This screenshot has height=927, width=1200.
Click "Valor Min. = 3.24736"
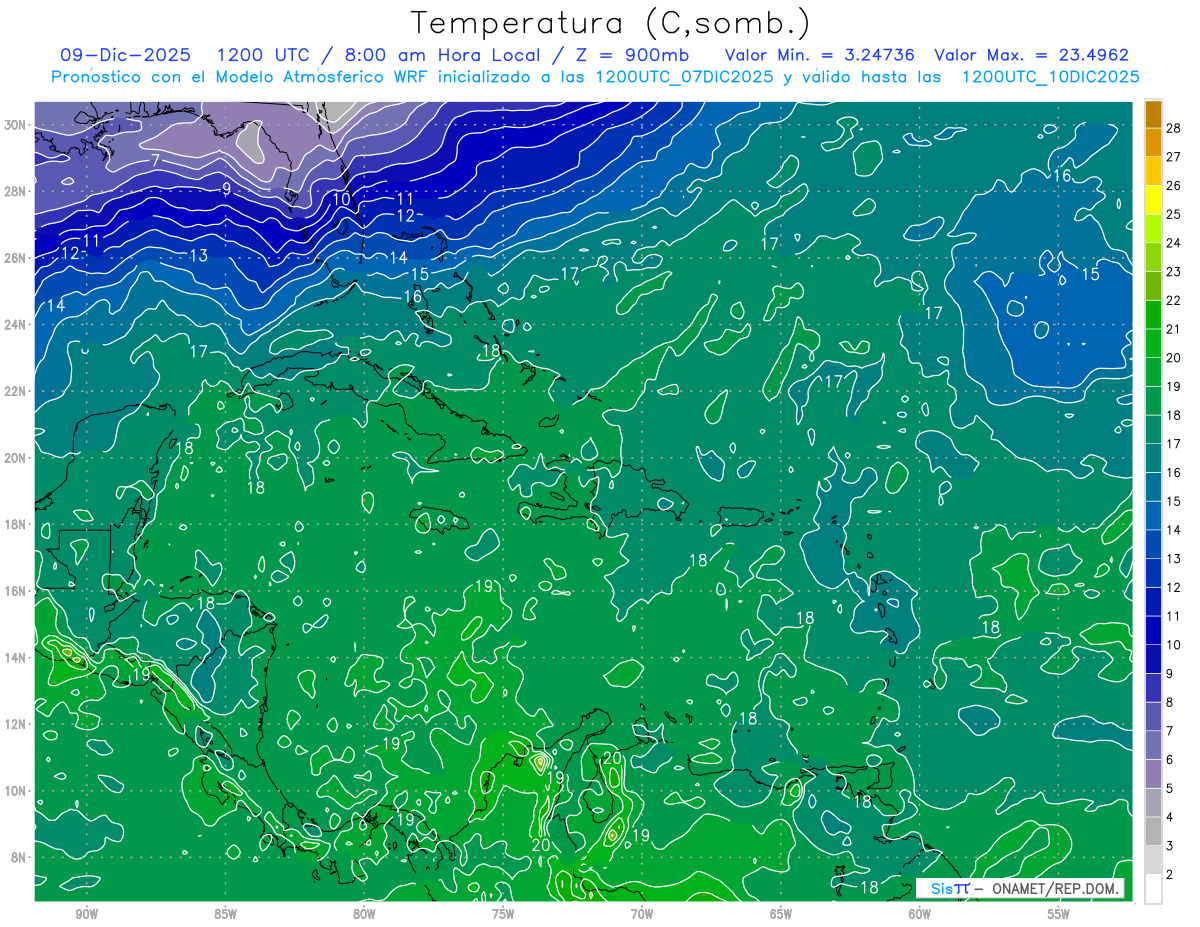pos(819,55)
